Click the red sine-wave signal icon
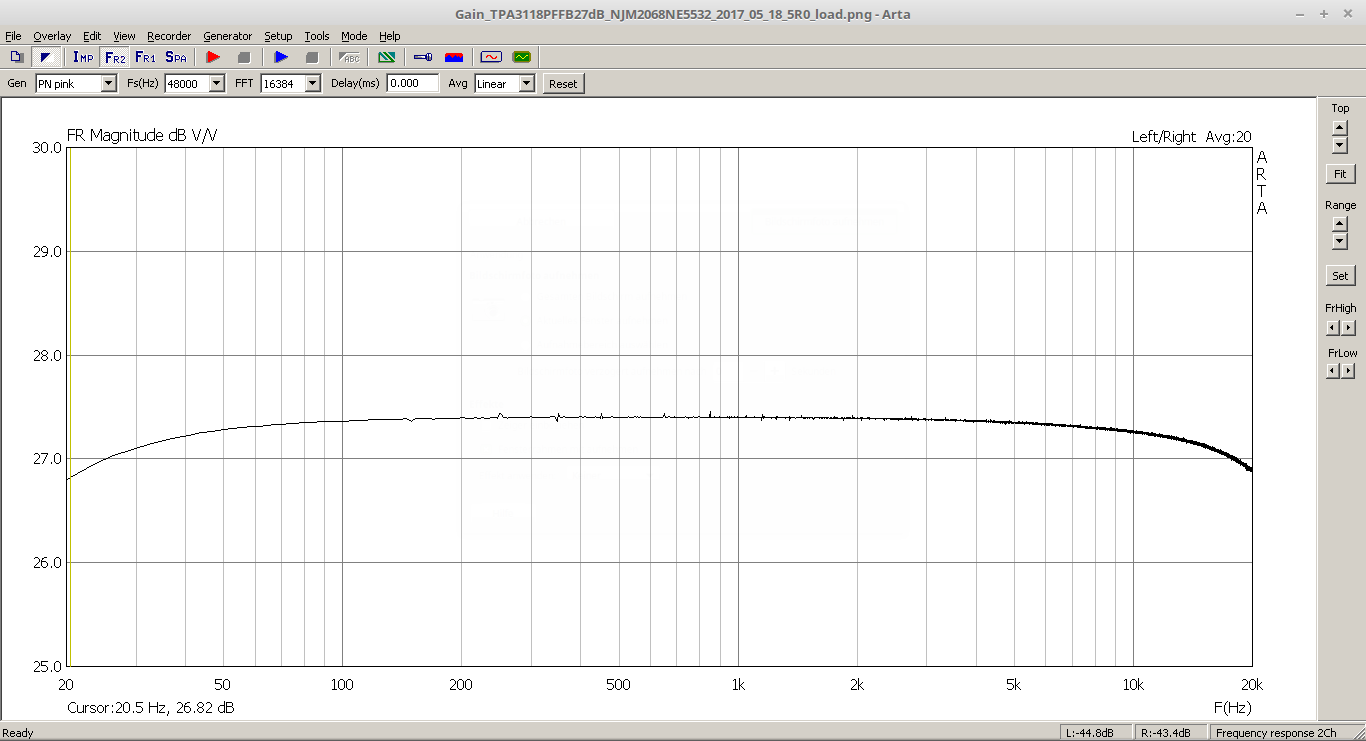Image resolution: width=1366 pixels, height=741 pixels. coord(490,57)
